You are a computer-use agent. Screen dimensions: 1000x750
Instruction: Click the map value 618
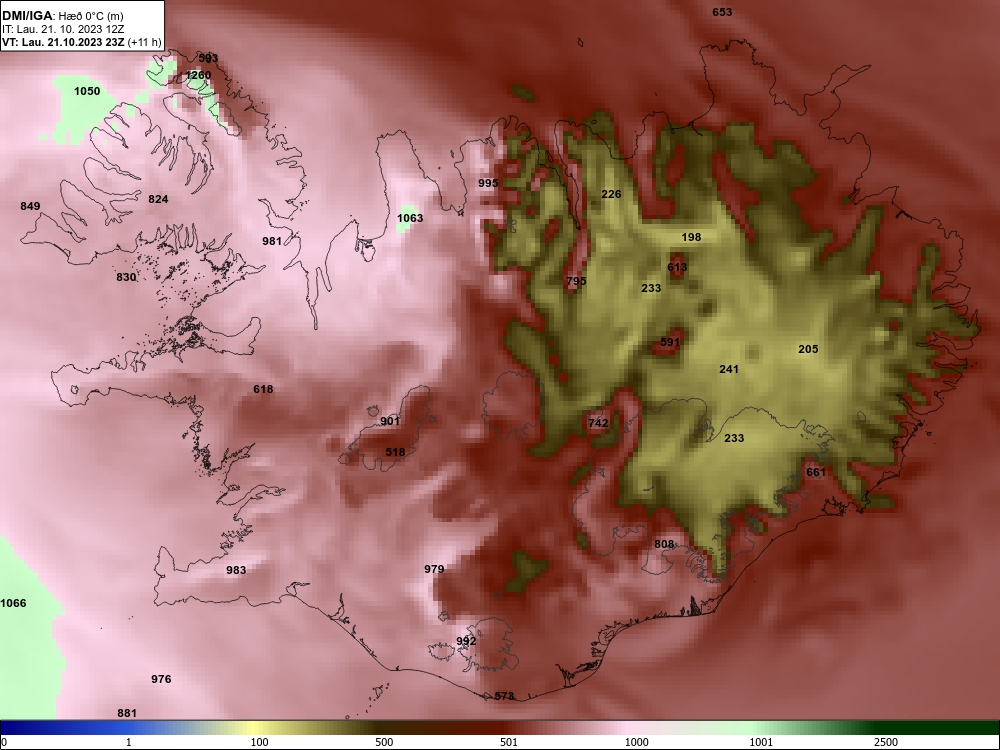click(263, 389)
